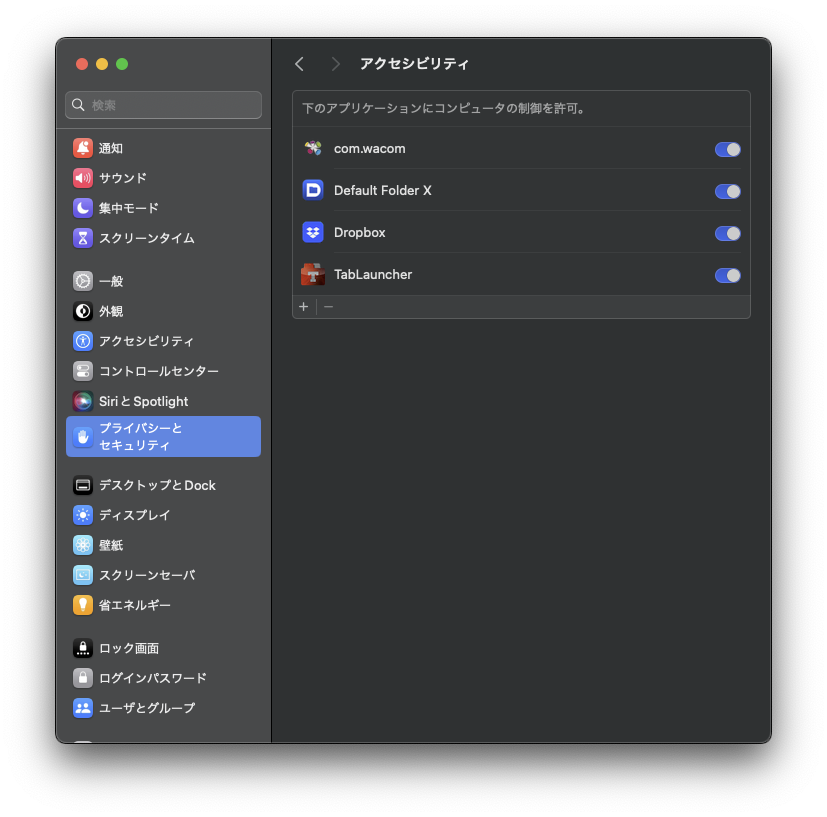This screenshot has height=817, width=827.
Task: Click the 外観 appearance icon
Action: click(x=83, y=311)
